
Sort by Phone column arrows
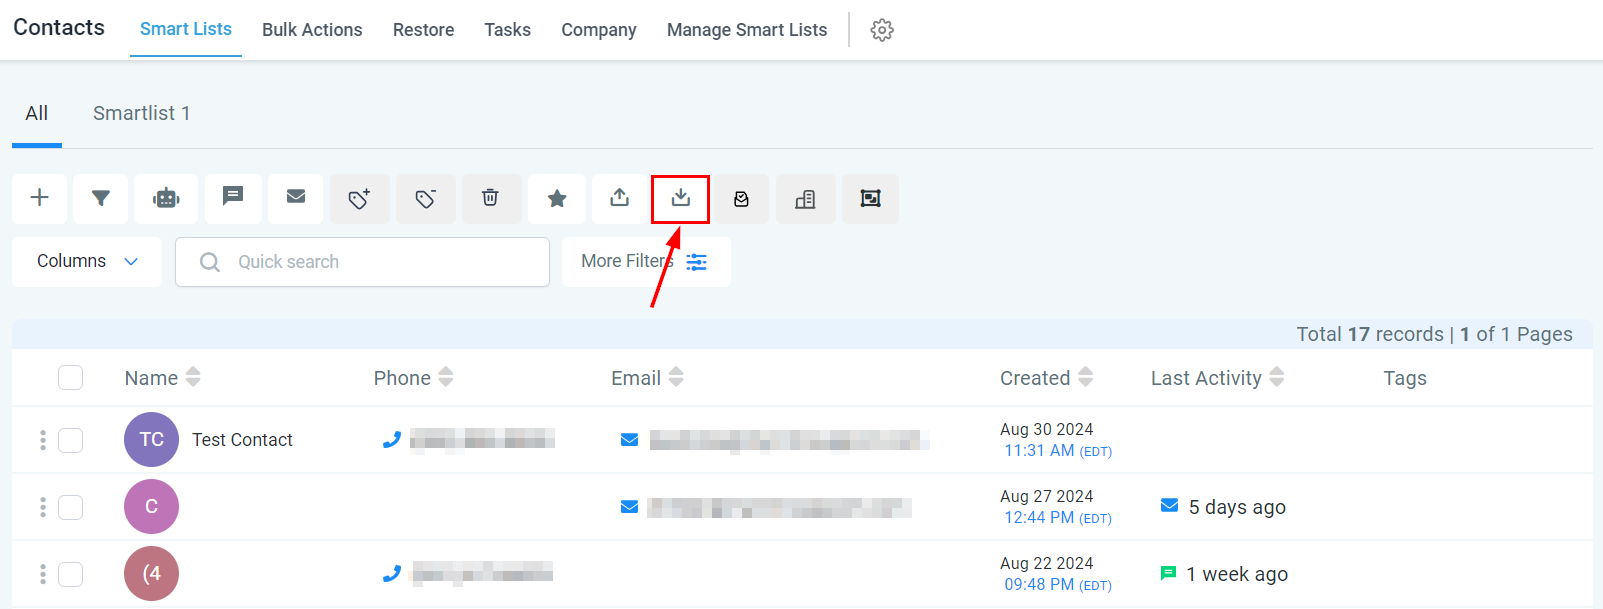tap(446, 377)
